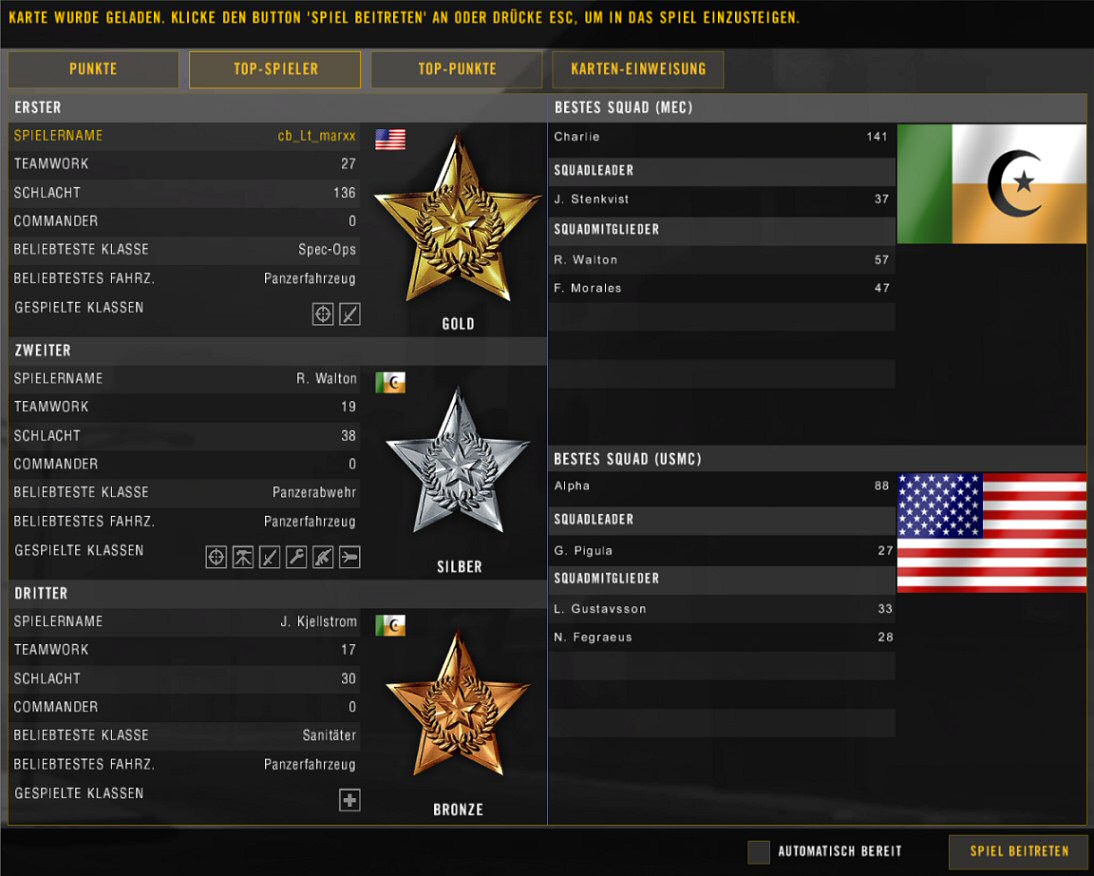Click the Dritter section header

click(x=278, y=593)
